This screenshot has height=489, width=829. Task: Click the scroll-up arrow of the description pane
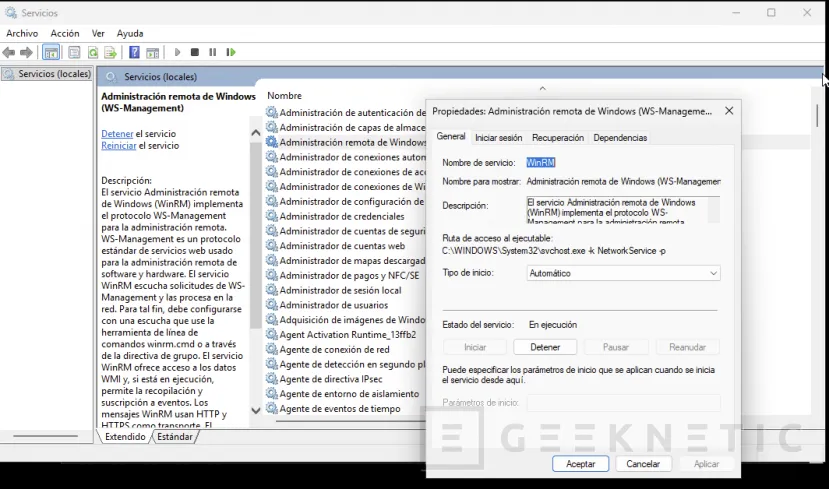[x=256, y=133]
